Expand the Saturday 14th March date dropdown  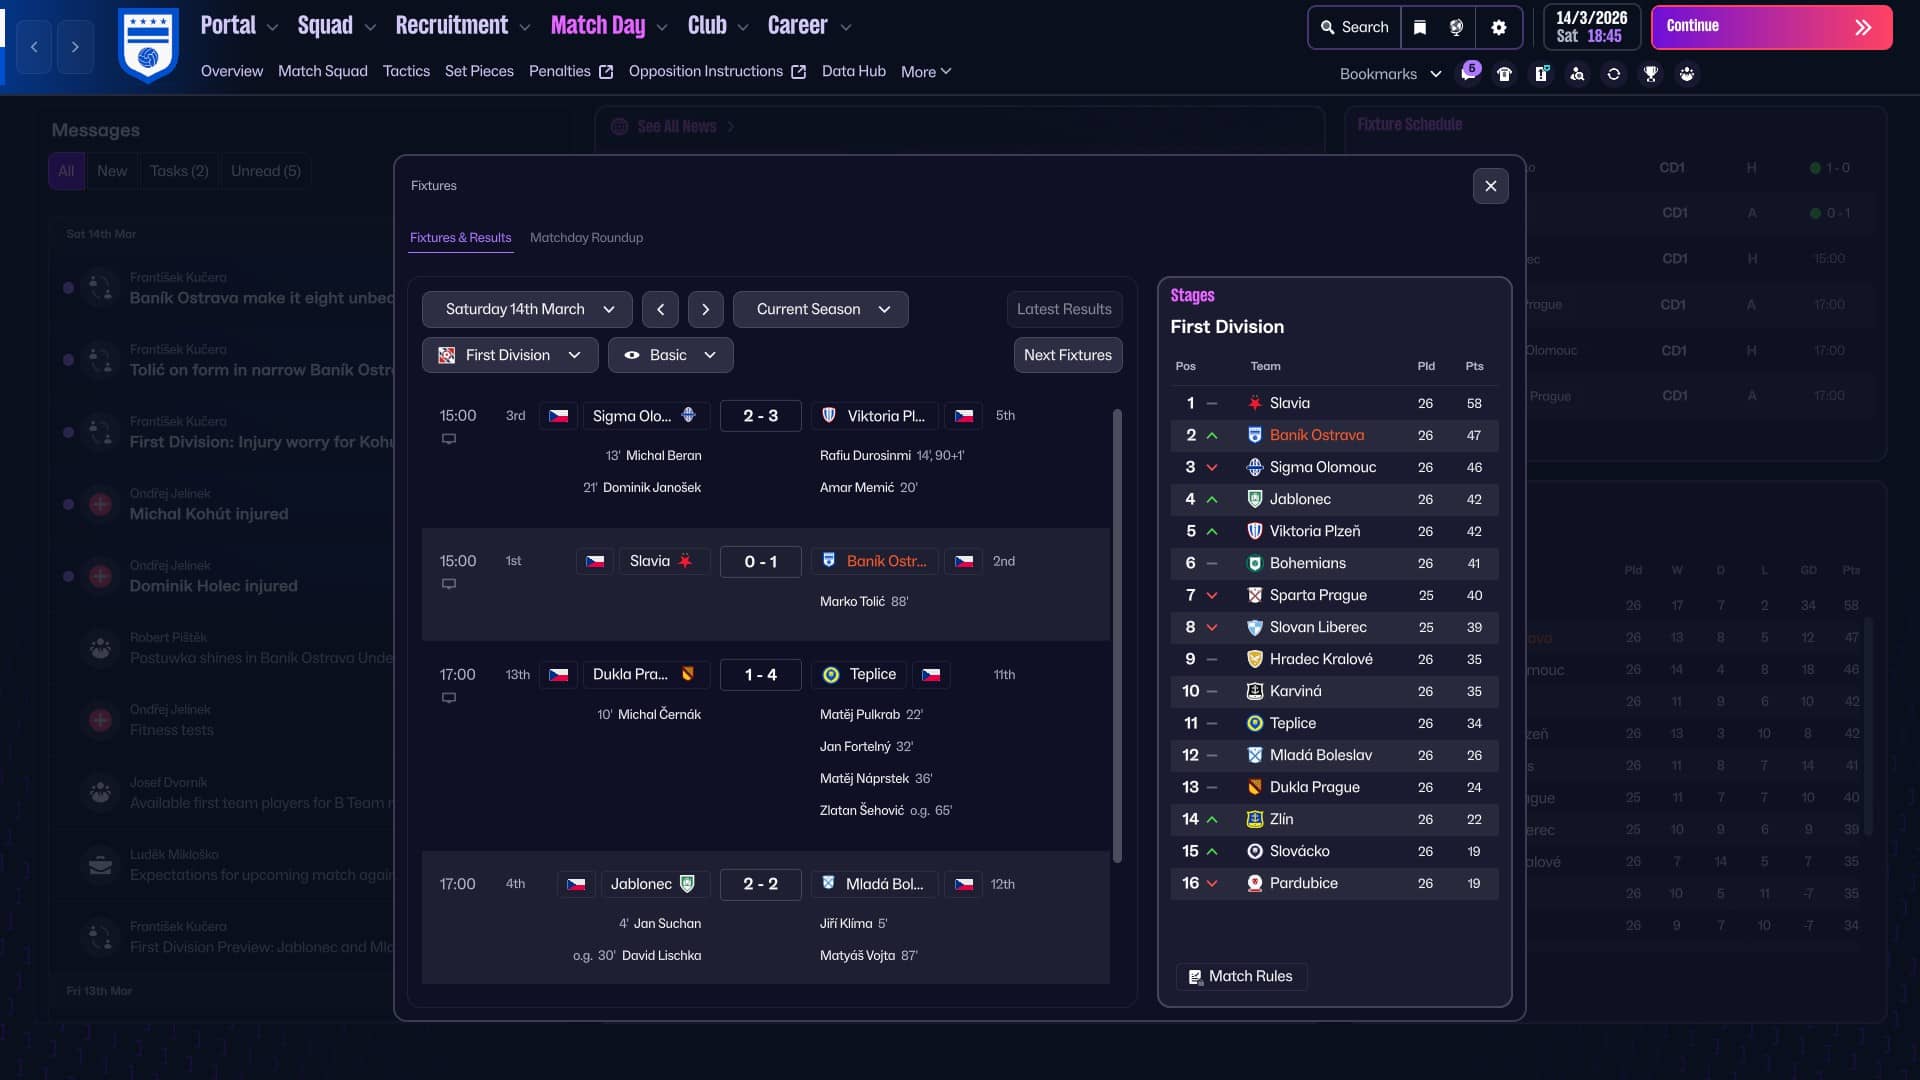[x=527, y=309]
